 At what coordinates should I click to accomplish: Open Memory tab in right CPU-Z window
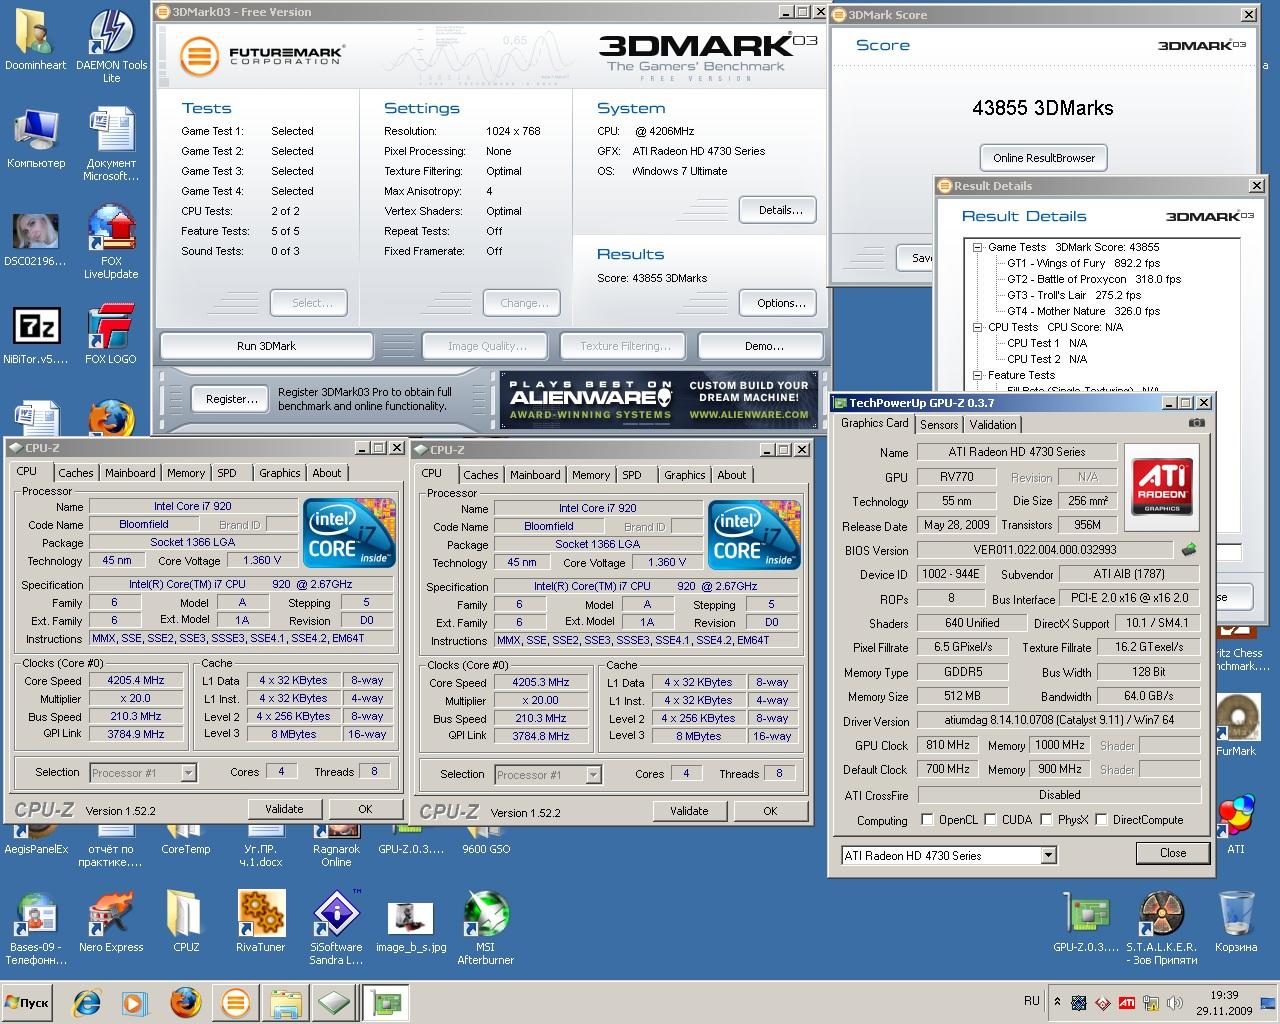click(591, 475)
